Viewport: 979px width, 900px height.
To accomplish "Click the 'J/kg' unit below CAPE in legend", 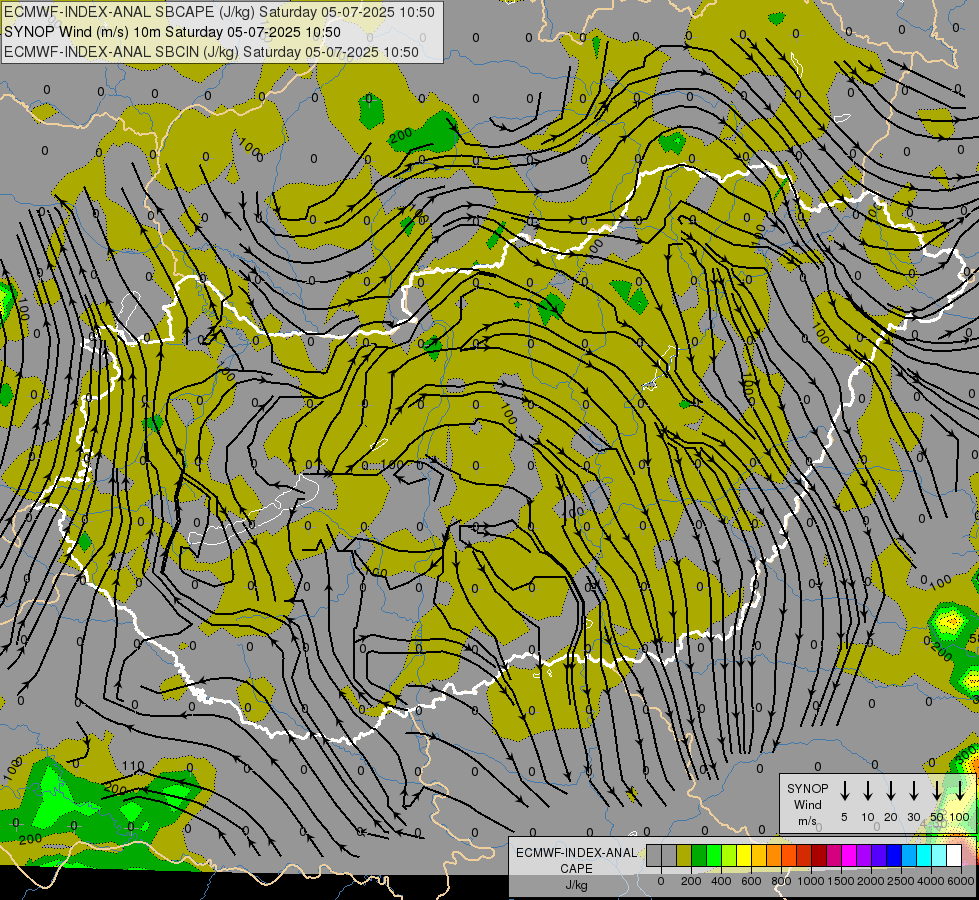I will pos(576,885).
